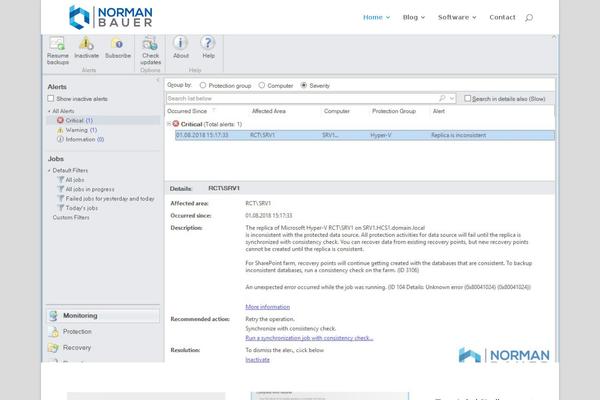Run a synchronization job with consistency check
This screenshot has height=400, width=600.
point(309,338)
